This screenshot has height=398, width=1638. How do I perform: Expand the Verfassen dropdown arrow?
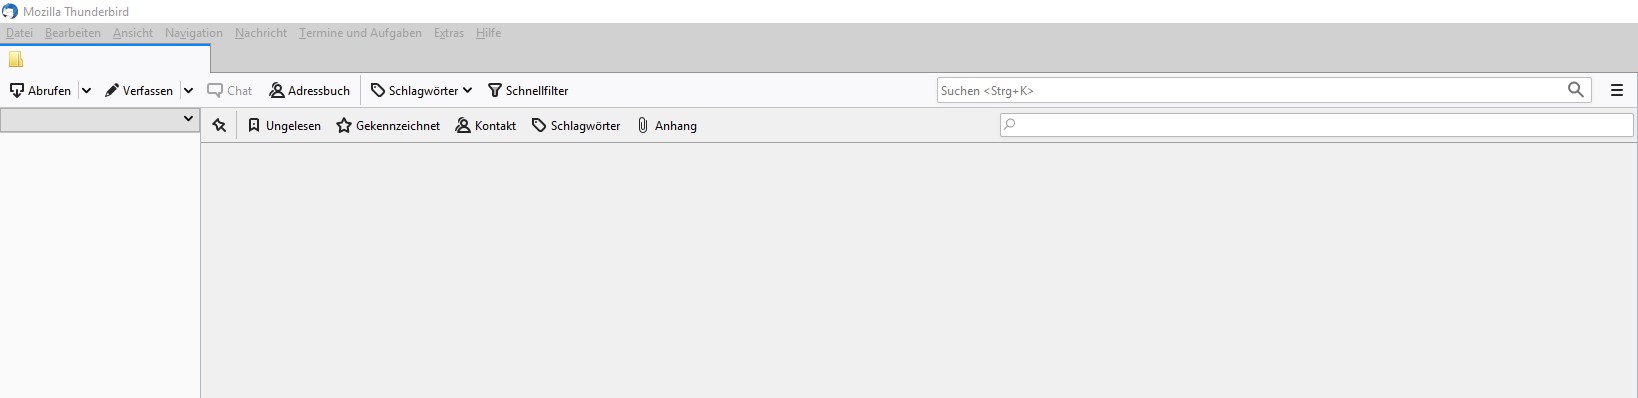[188, 90]
